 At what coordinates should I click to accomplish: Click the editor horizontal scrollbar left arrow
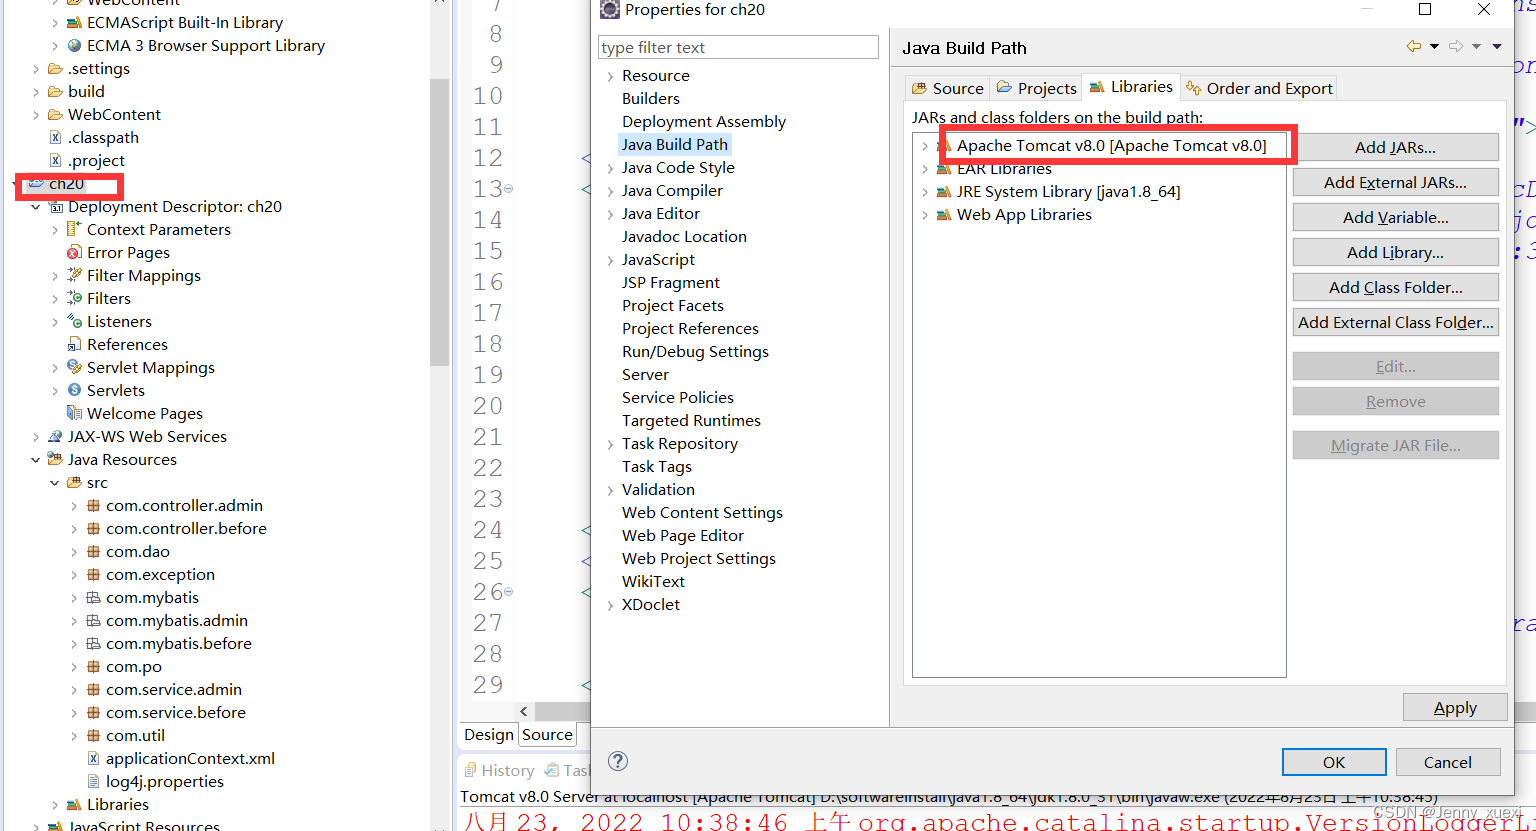524,711
